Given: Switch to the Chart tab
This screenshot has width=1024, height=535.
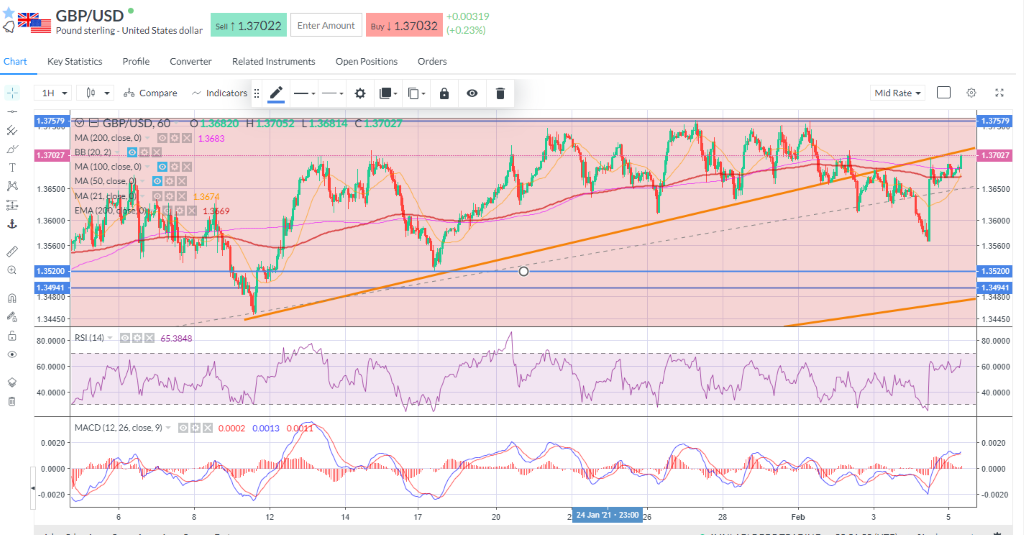Looking at the screenshot, I should click(15, 61).
